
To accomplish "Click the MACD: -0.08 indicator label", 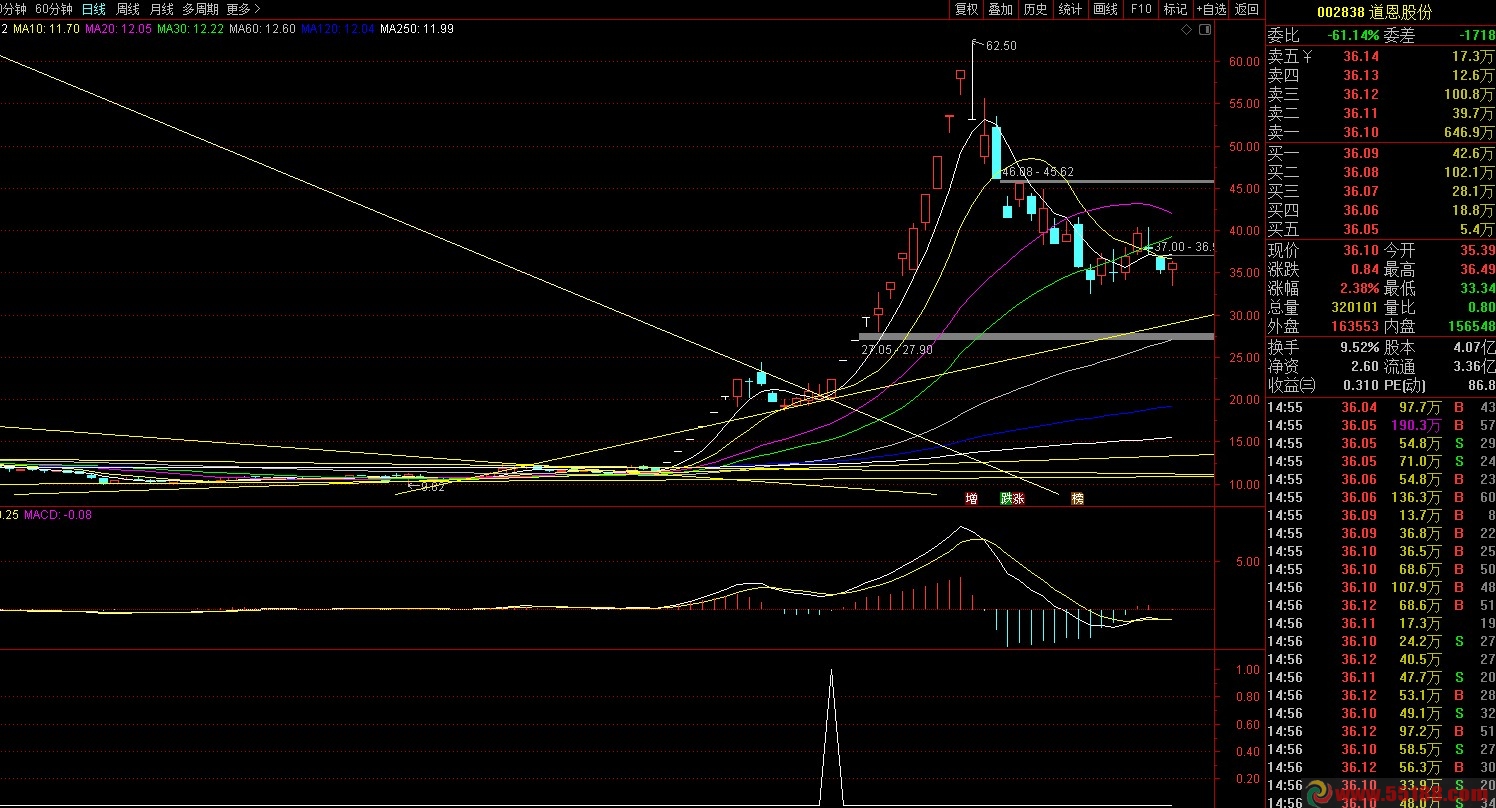I will (x=58, y=515).
